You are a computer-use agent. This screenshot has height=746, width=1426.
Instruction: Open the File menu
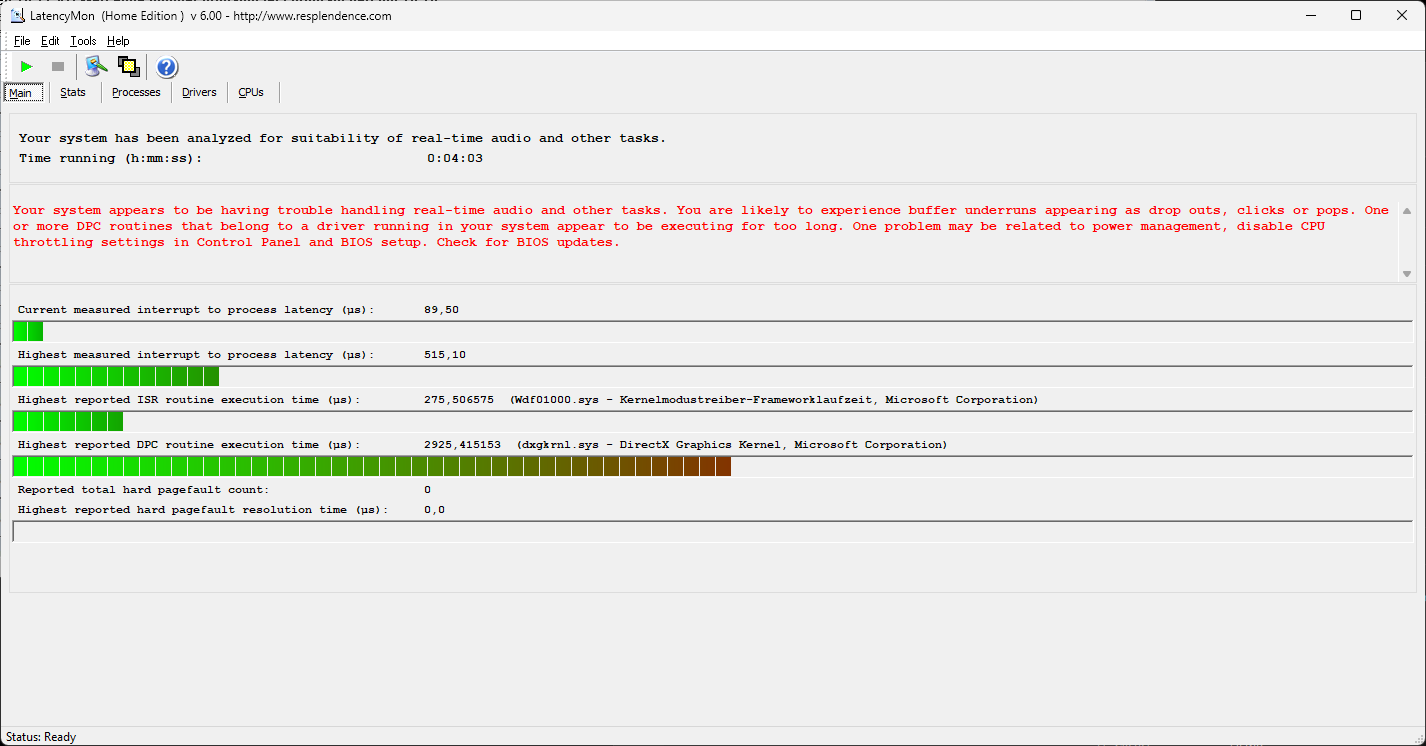[22, 41]
